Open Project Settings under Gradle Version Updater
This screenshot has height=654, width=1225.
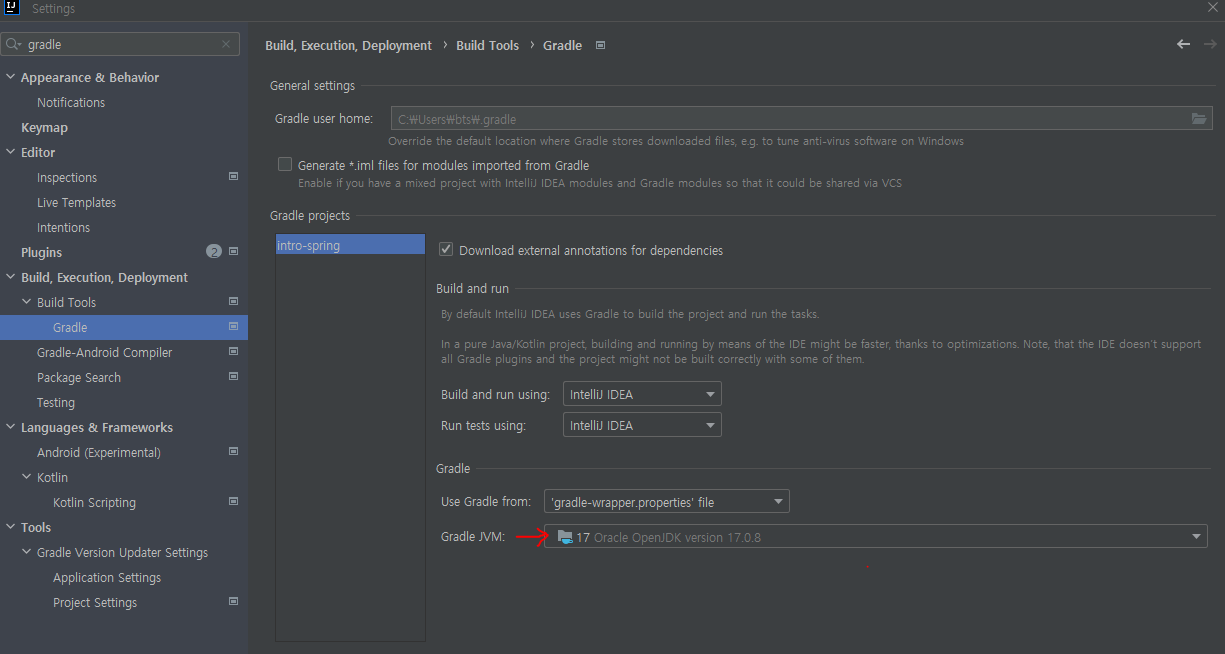click(x=95, y=602)
